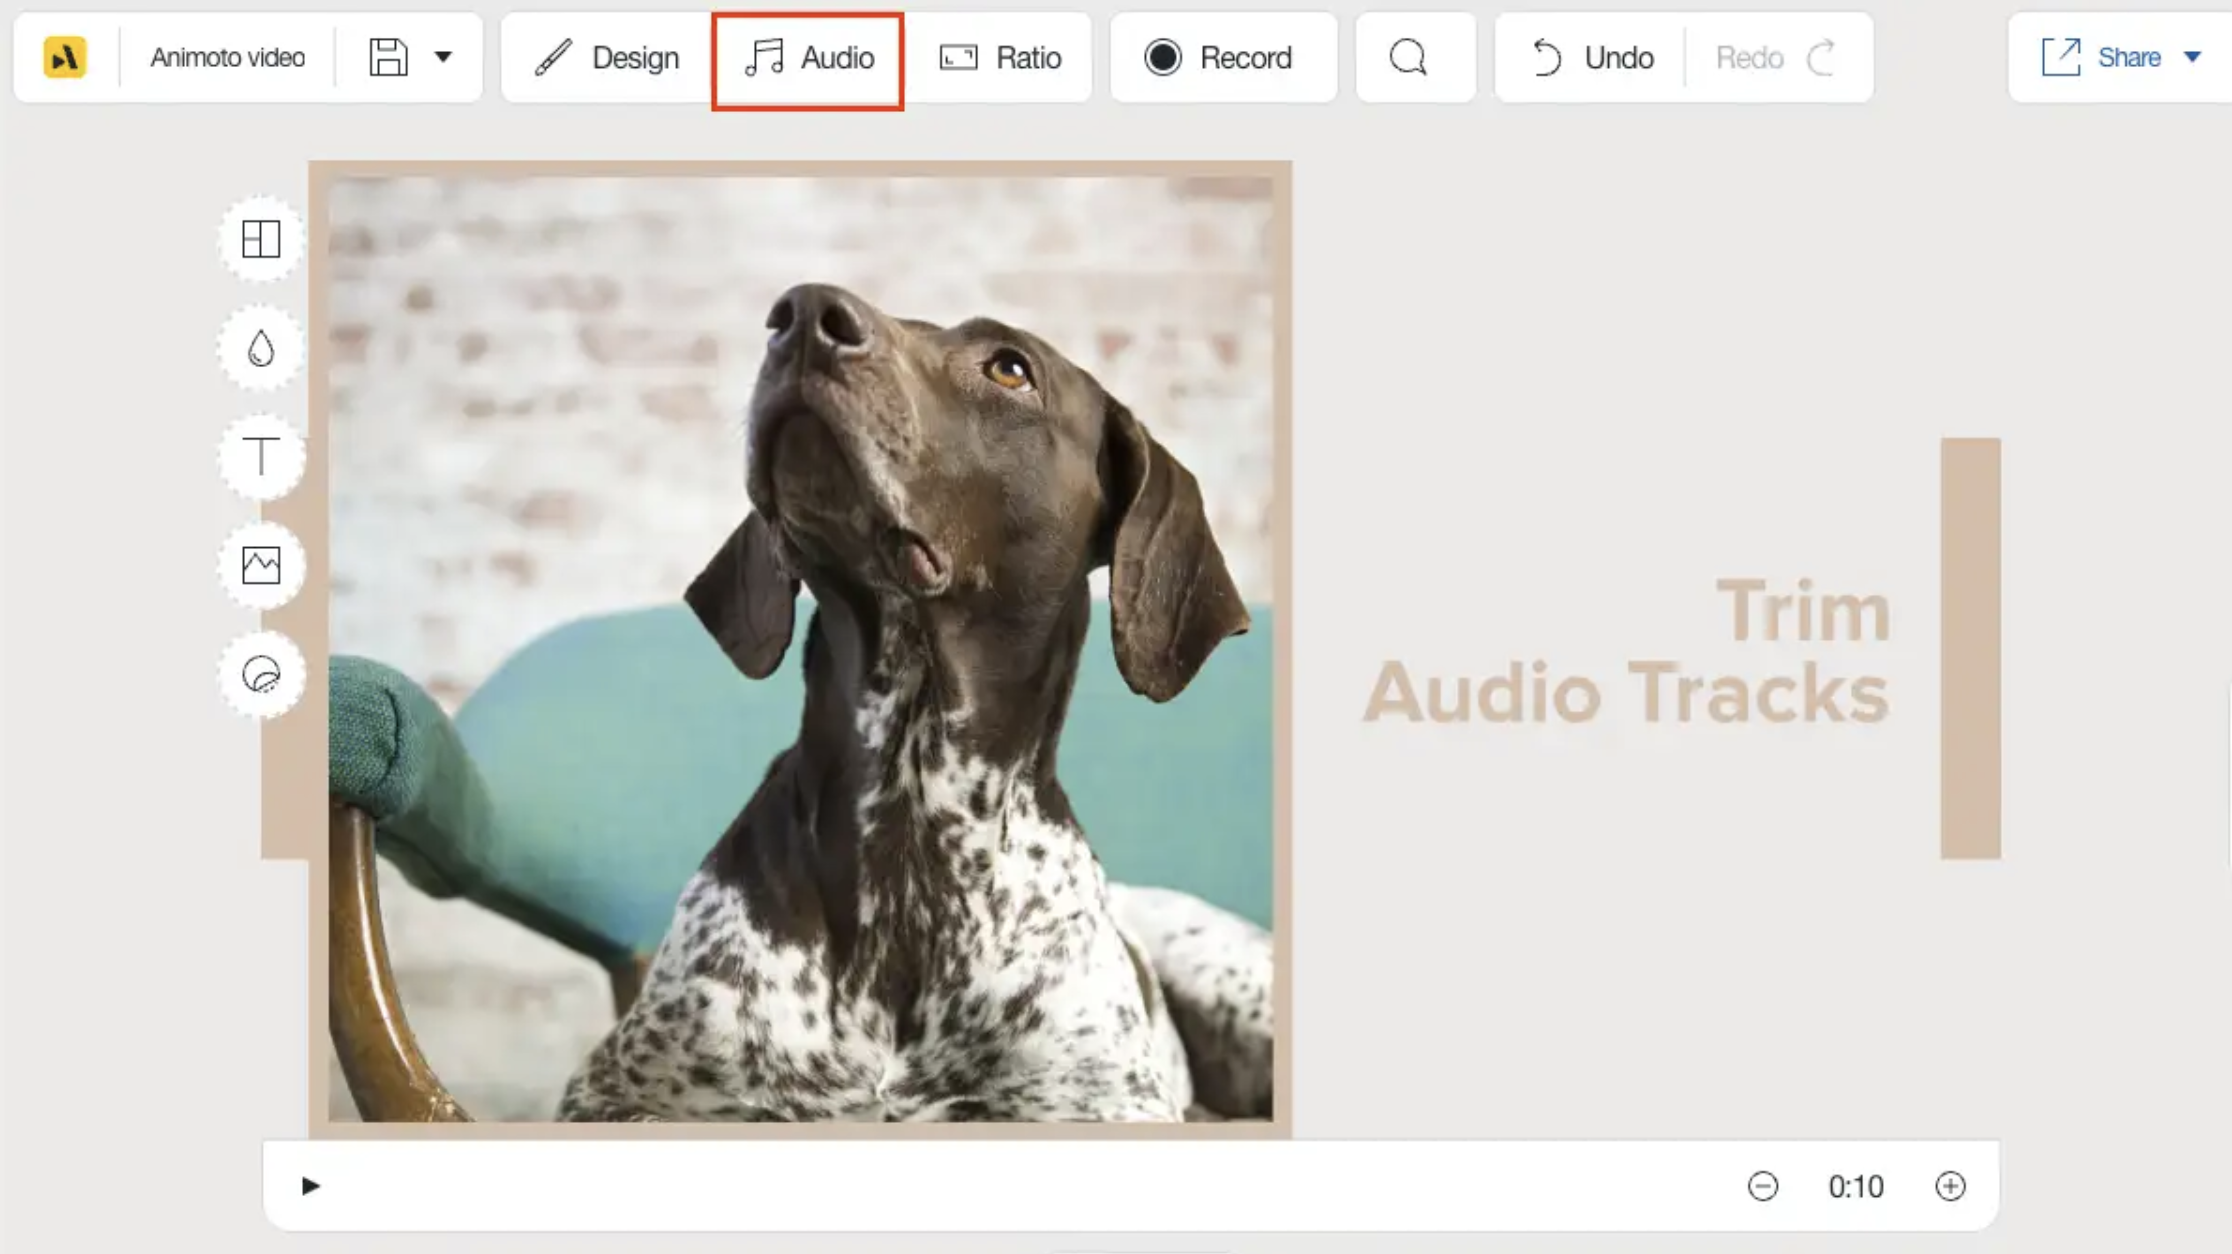Decrease duration with minus button
The height and width of the screenshot is (1254, 2232).
(x=1762, y=1186)
